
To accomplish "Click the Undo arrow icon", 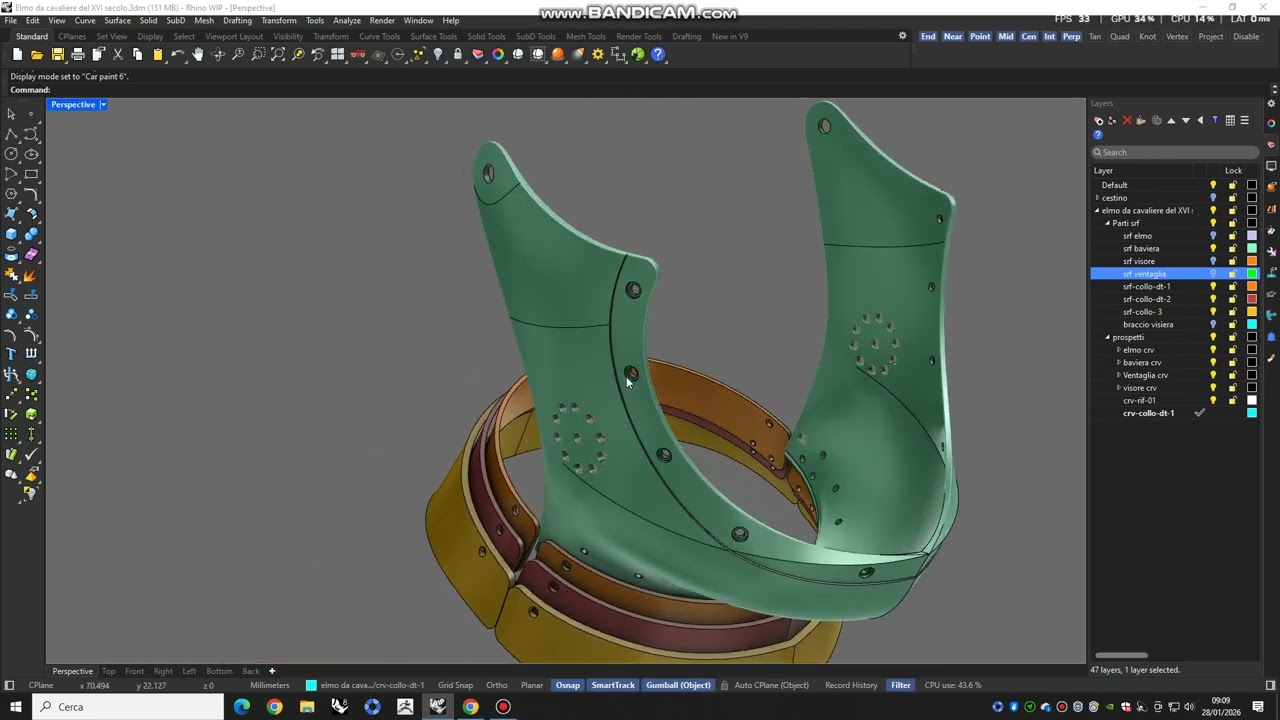I will tap(178, 55).
